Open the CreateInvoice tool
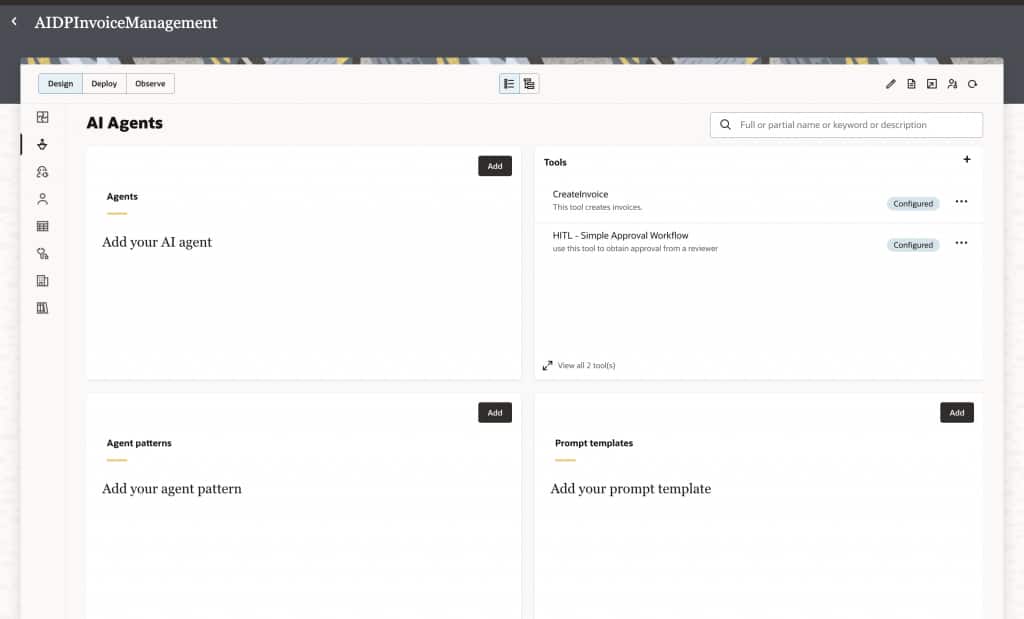The height and width of the screenshot is (619, 1024). pyautogui.click(x=580, y=194)
